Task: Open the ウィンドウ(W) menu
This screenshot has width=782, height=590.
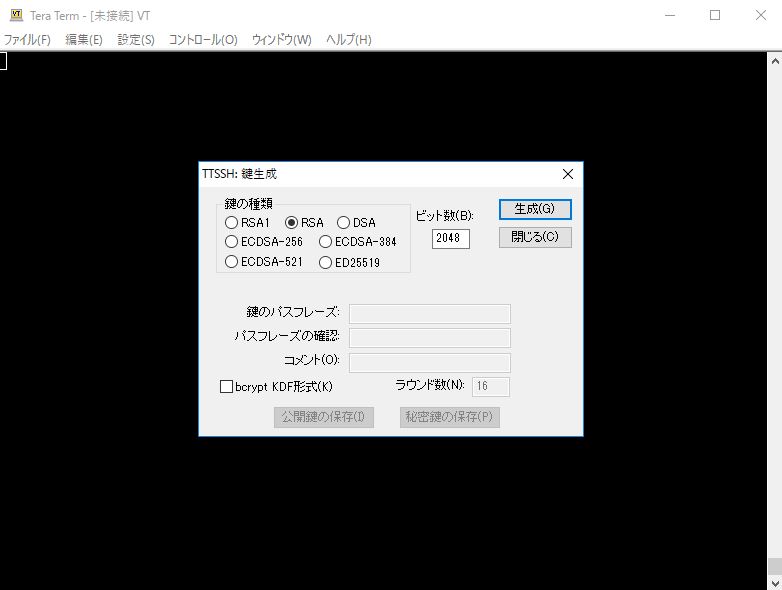Action: coord(281,39)
